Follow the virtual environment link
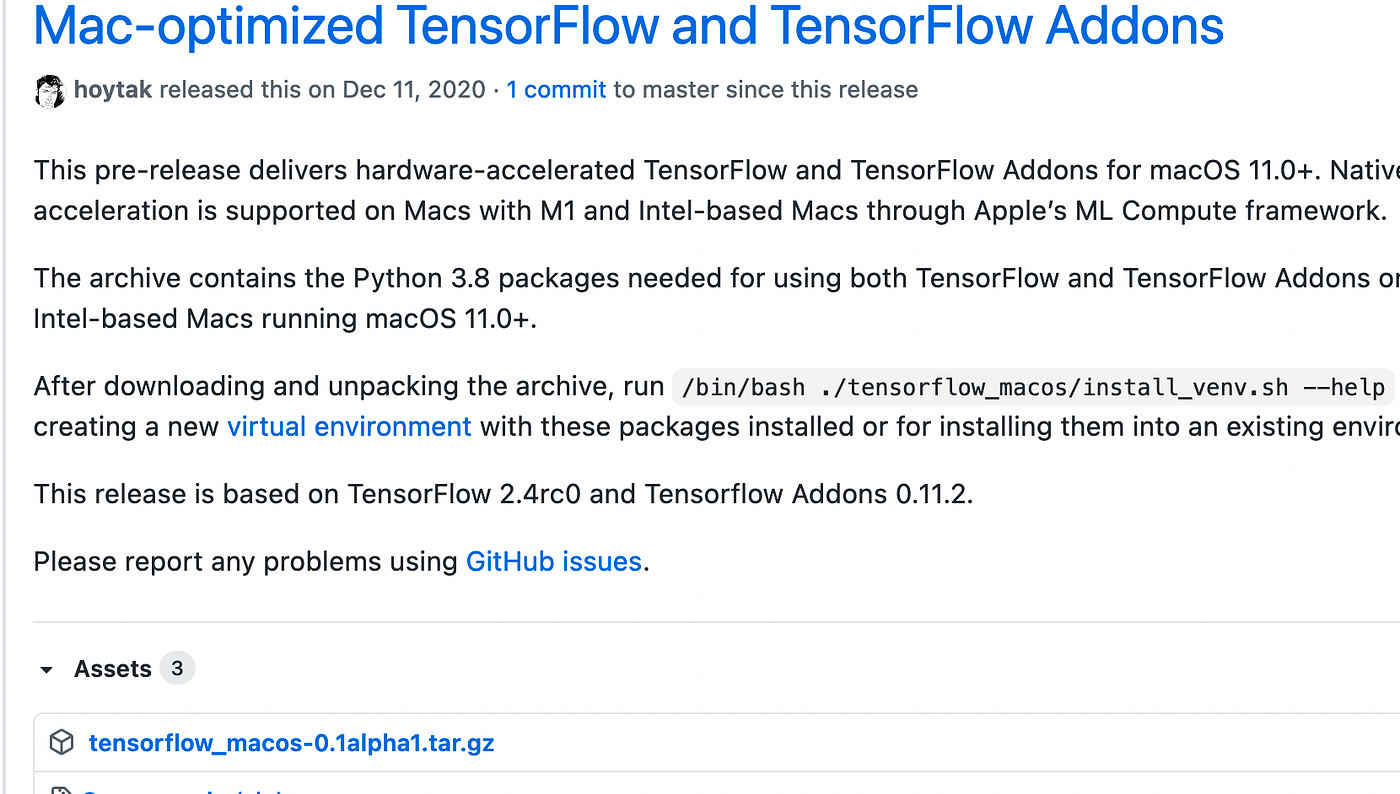This screenshot has height=794, width=1400. tap(349, 427)
